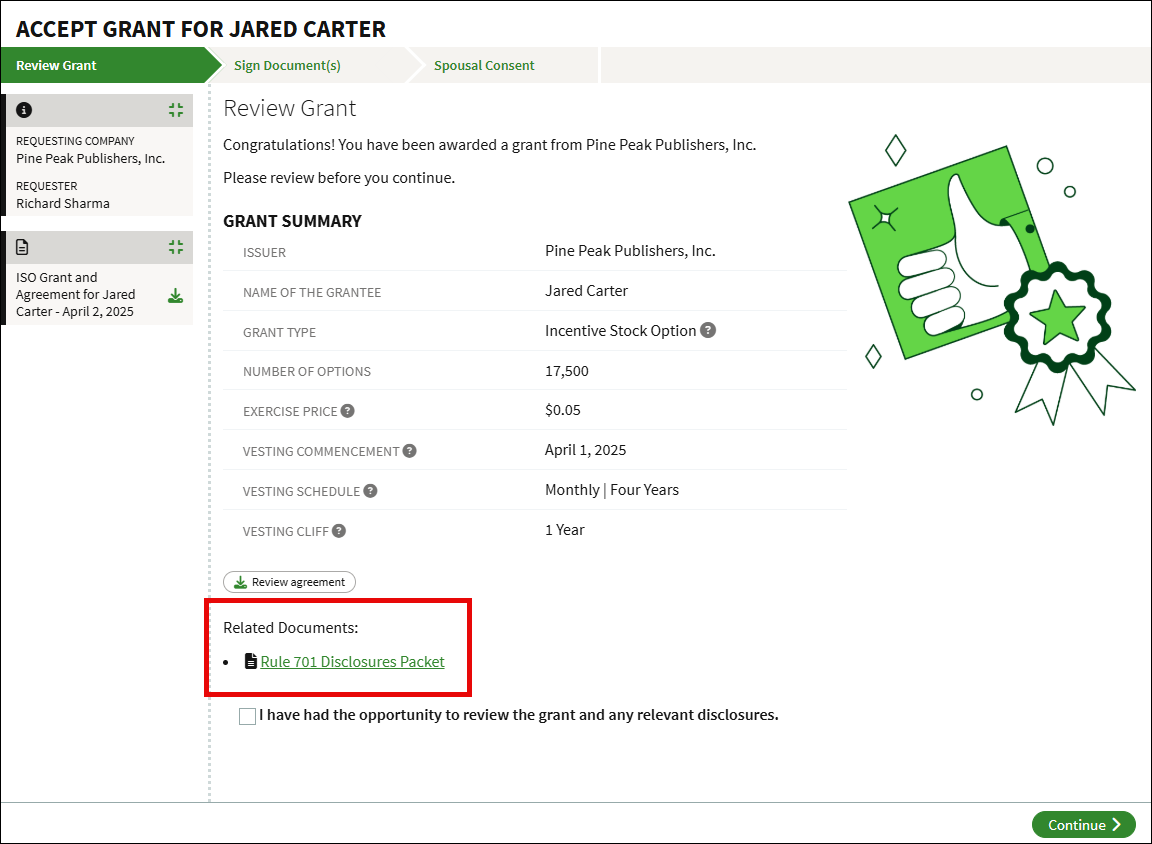Click help icon beside Exercise Price
Screen dimensions: 1152x844
tap(347, 411)
